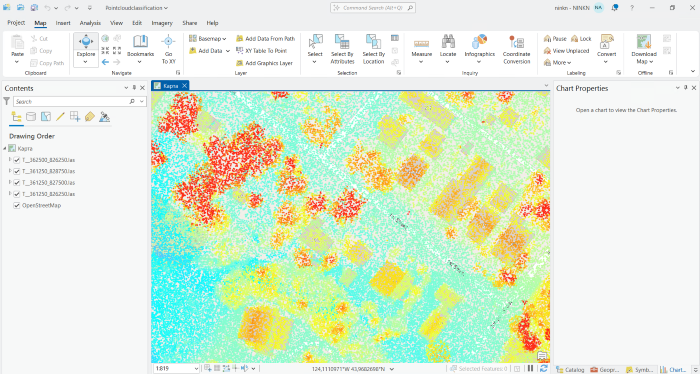Toggle visibility of T__361250_827500.las layer
Viewport: 700px width, 374px height.
click(x=17, y=183)
